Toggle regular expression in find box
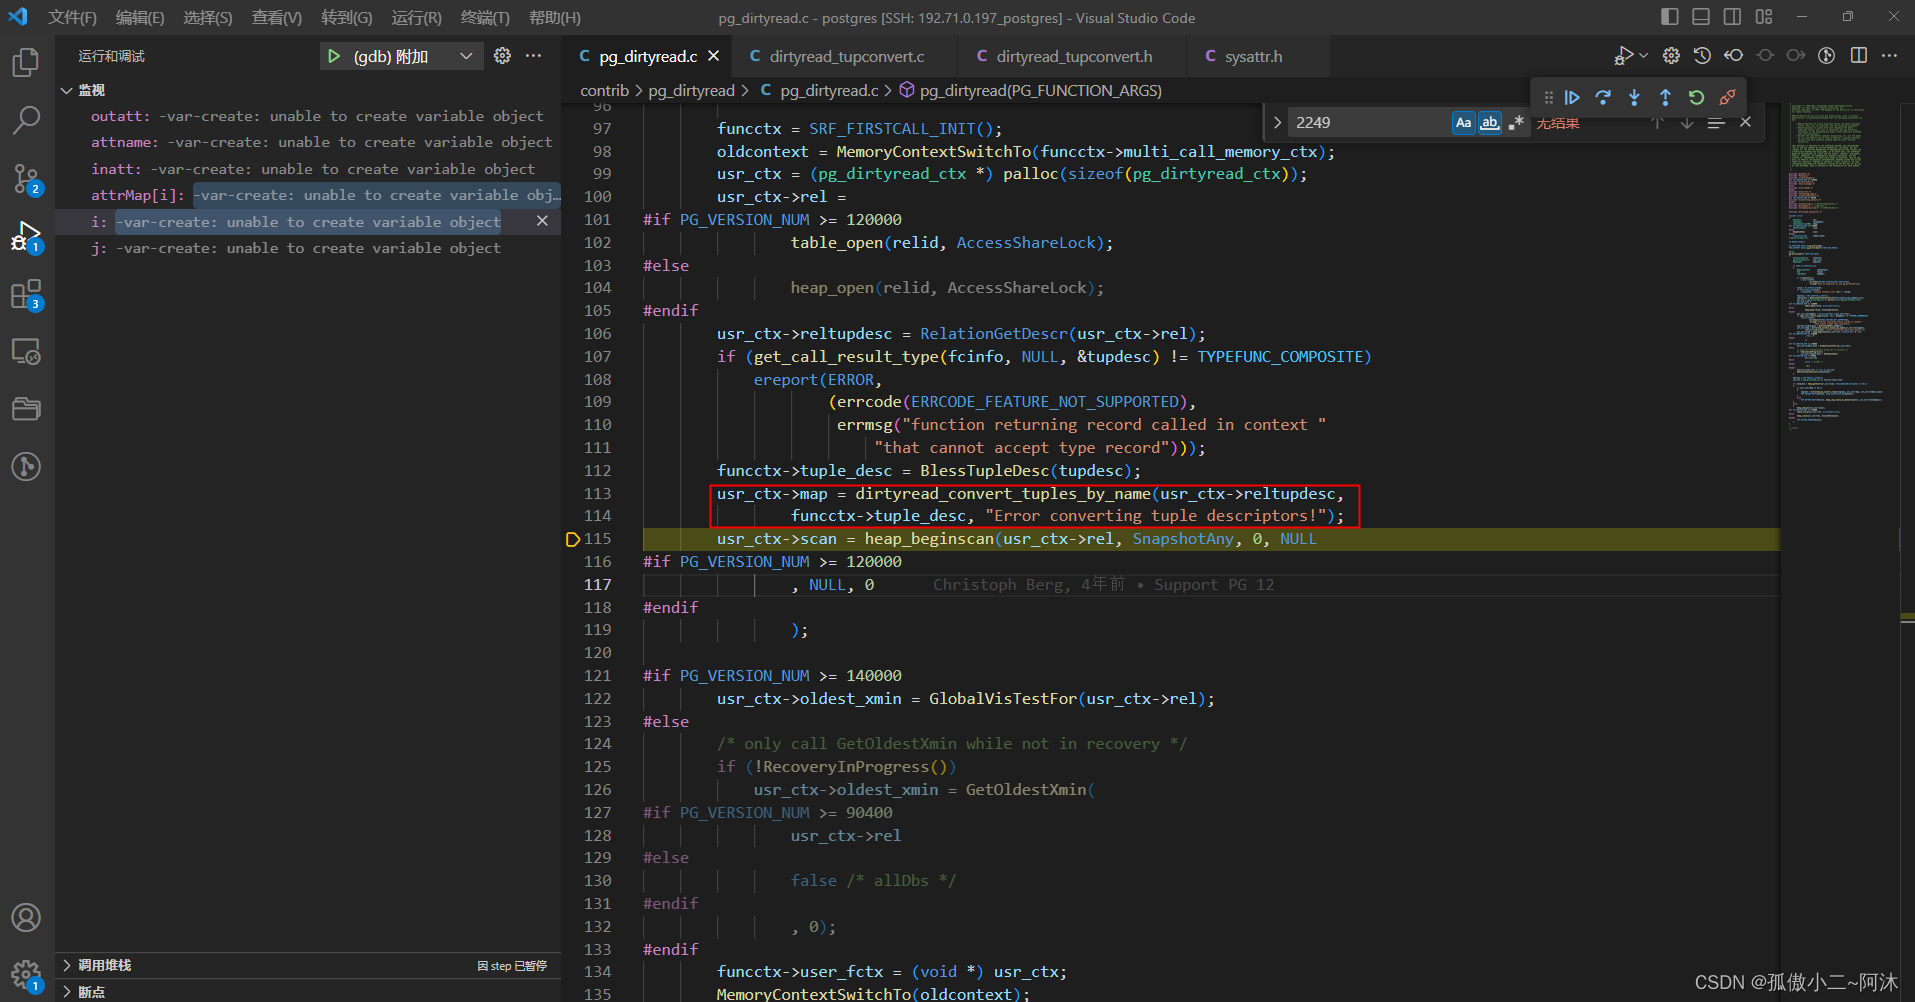 (1516, 122)
